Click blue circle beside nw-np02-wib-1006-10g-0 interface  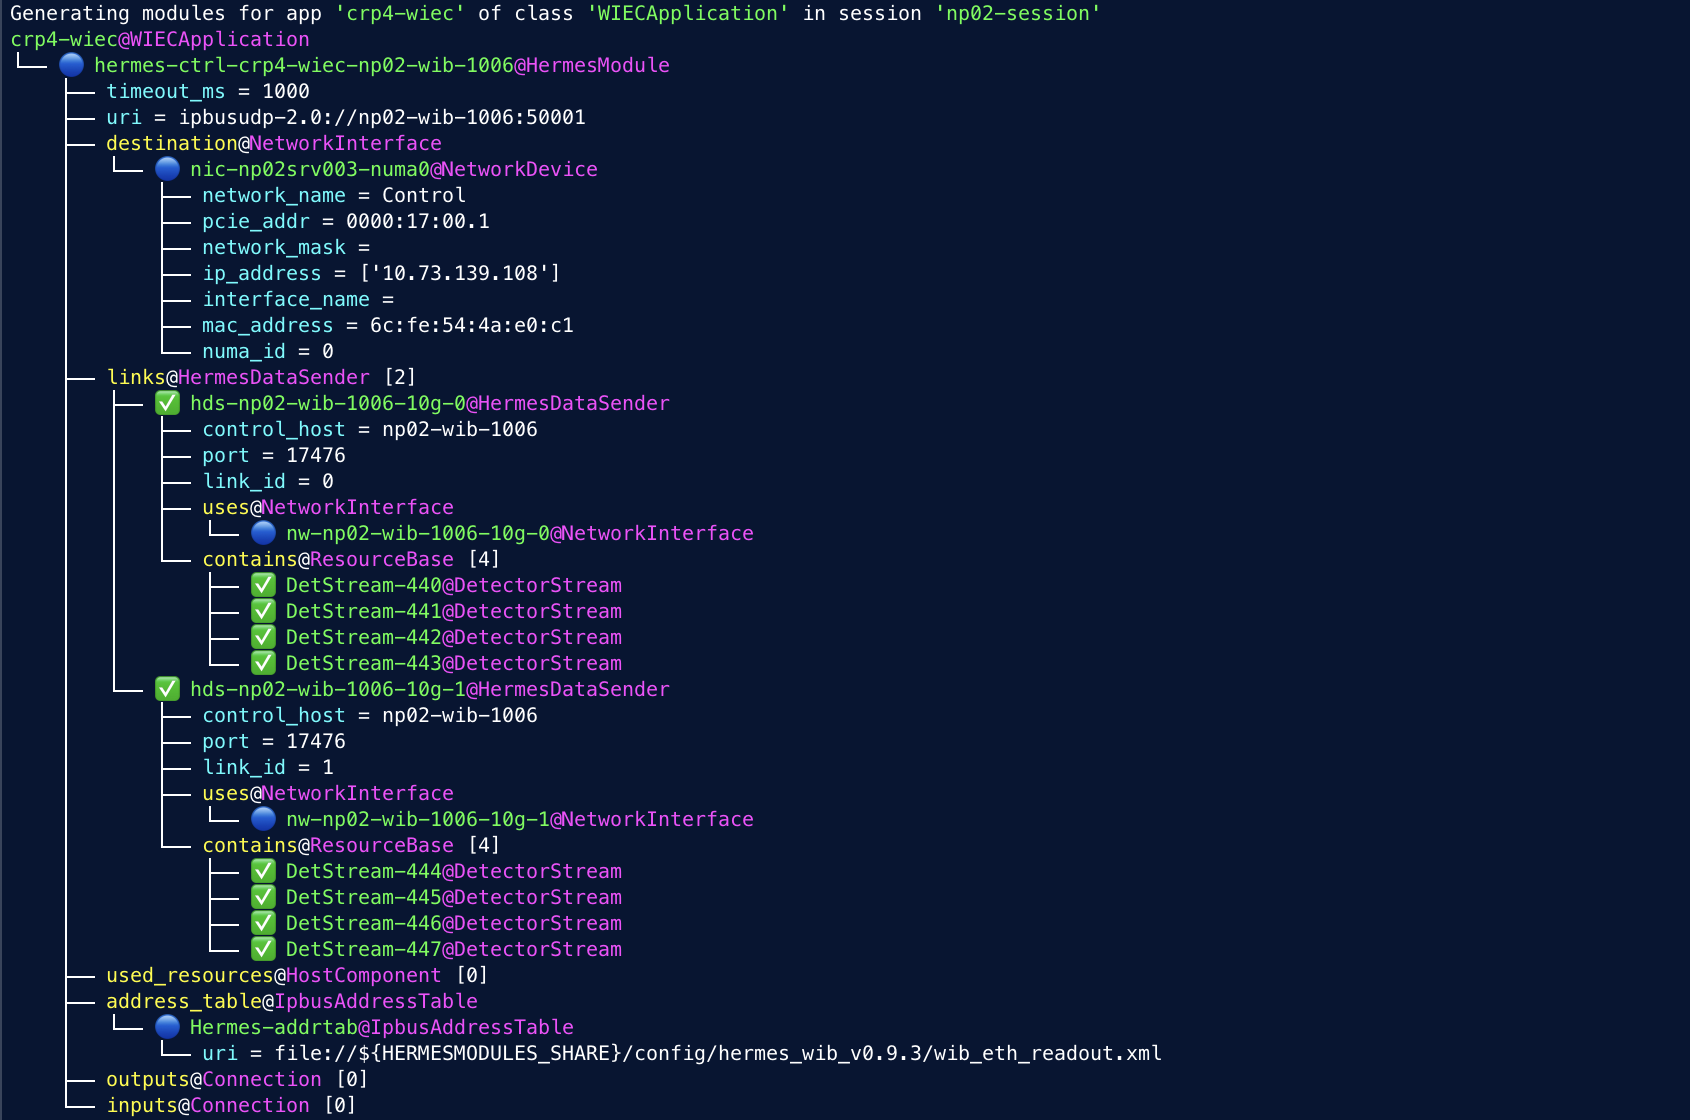point(263,533)
